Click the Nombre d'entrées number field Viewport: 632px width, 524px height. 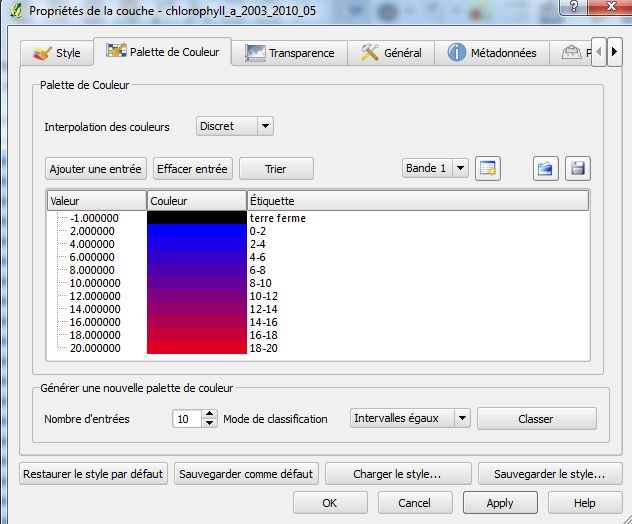click(187, 418)
